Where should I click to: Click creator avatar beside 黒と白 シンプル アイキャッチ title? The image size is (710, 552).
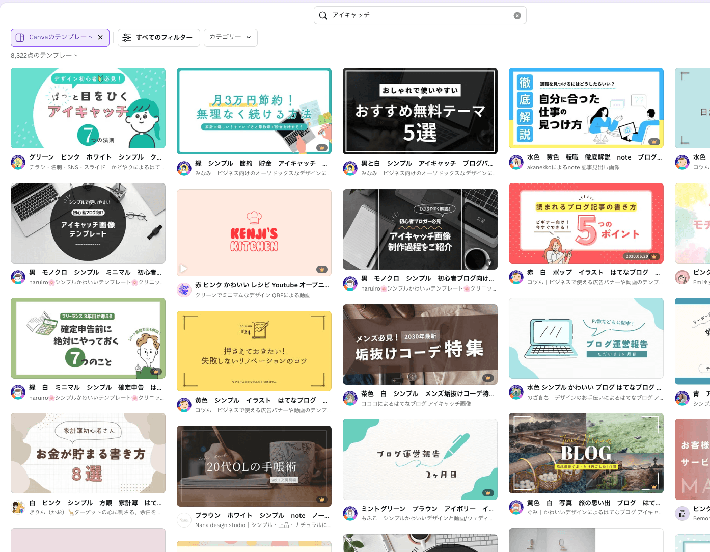[x=350, y=168]
